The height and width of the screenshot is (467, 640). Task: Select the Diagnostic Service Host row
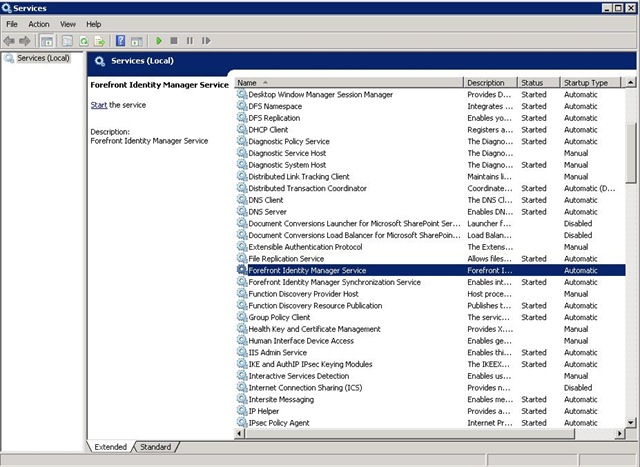430,153
